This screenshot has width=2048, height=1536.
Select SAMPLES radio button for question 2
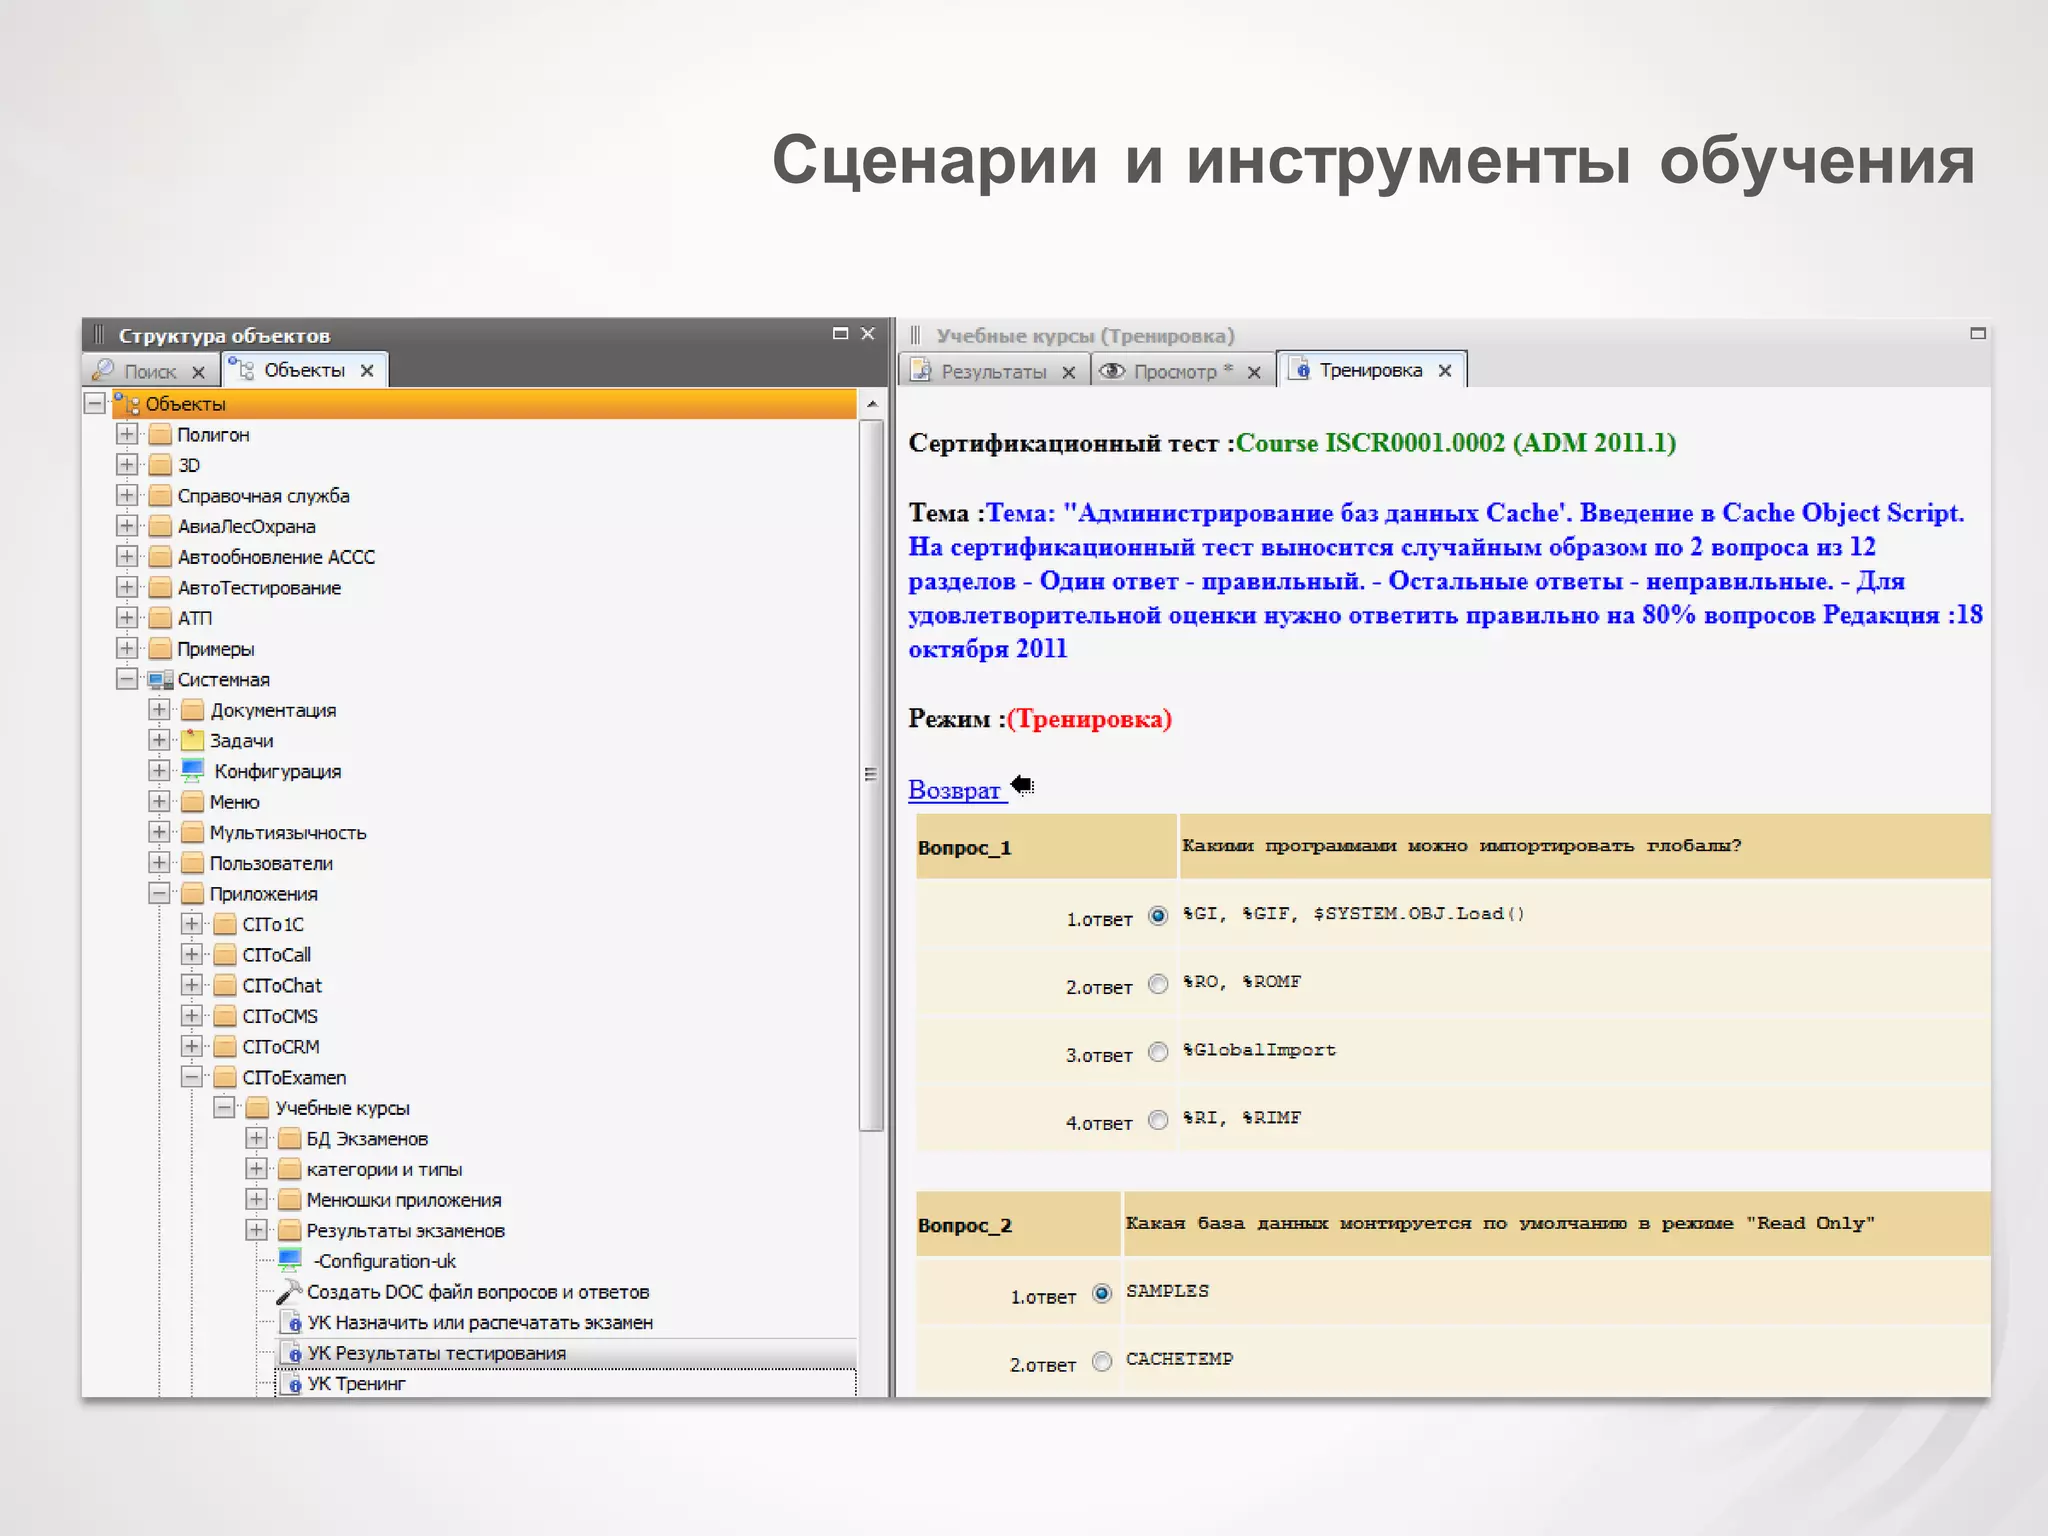(1102, 1294)
